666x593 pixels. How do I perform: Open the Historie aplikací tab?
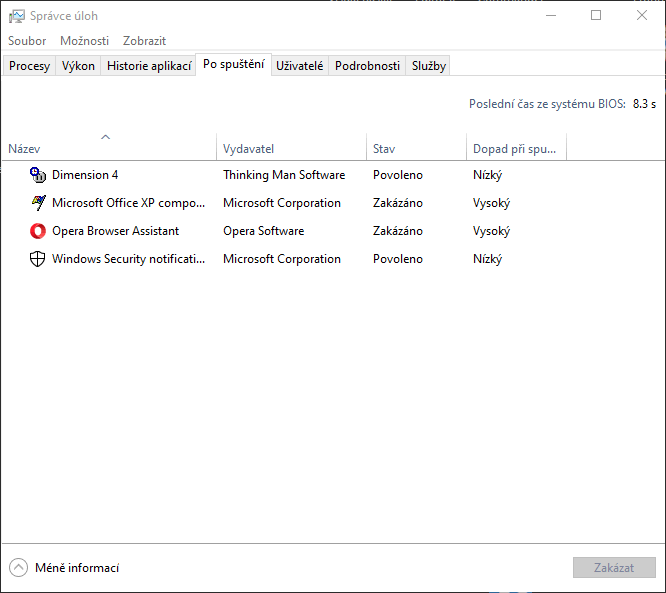tap(149, 66)
